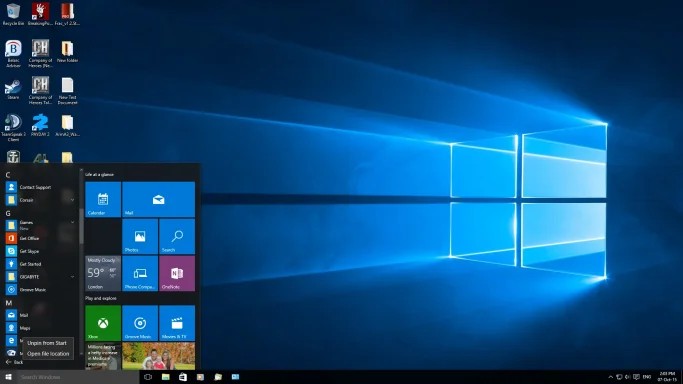Open the Phone Companion tile
This screenshot has width=683, height=384.
tap(140, 273)
